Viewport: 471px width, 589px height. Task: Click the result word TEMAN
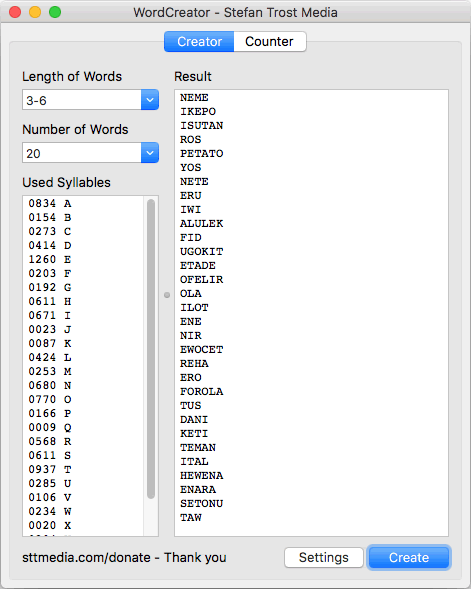pos(198,448)
